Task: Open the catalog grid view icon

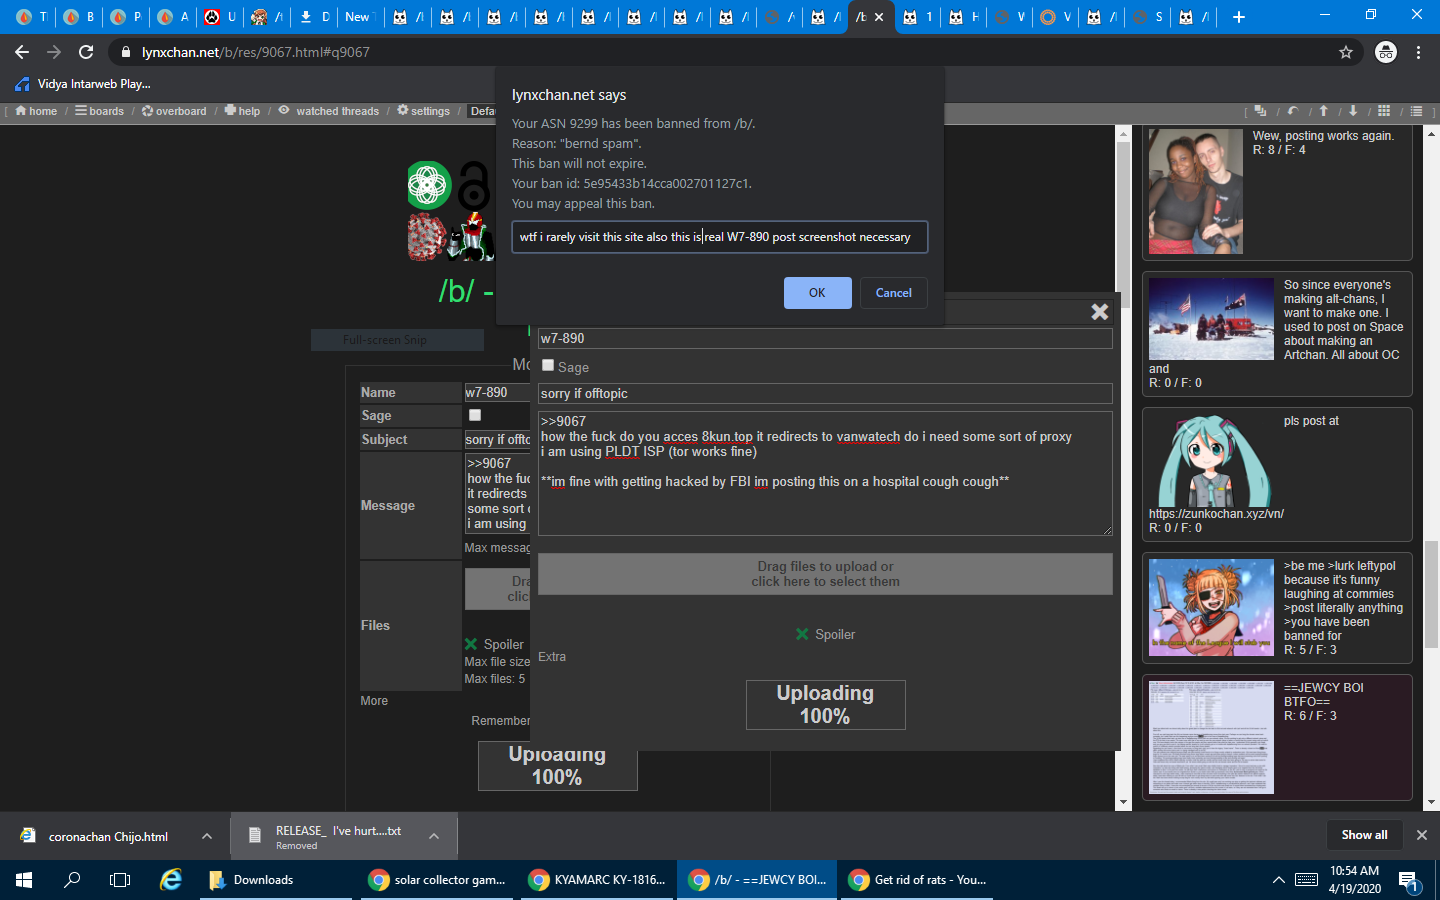Action: 1384,111
